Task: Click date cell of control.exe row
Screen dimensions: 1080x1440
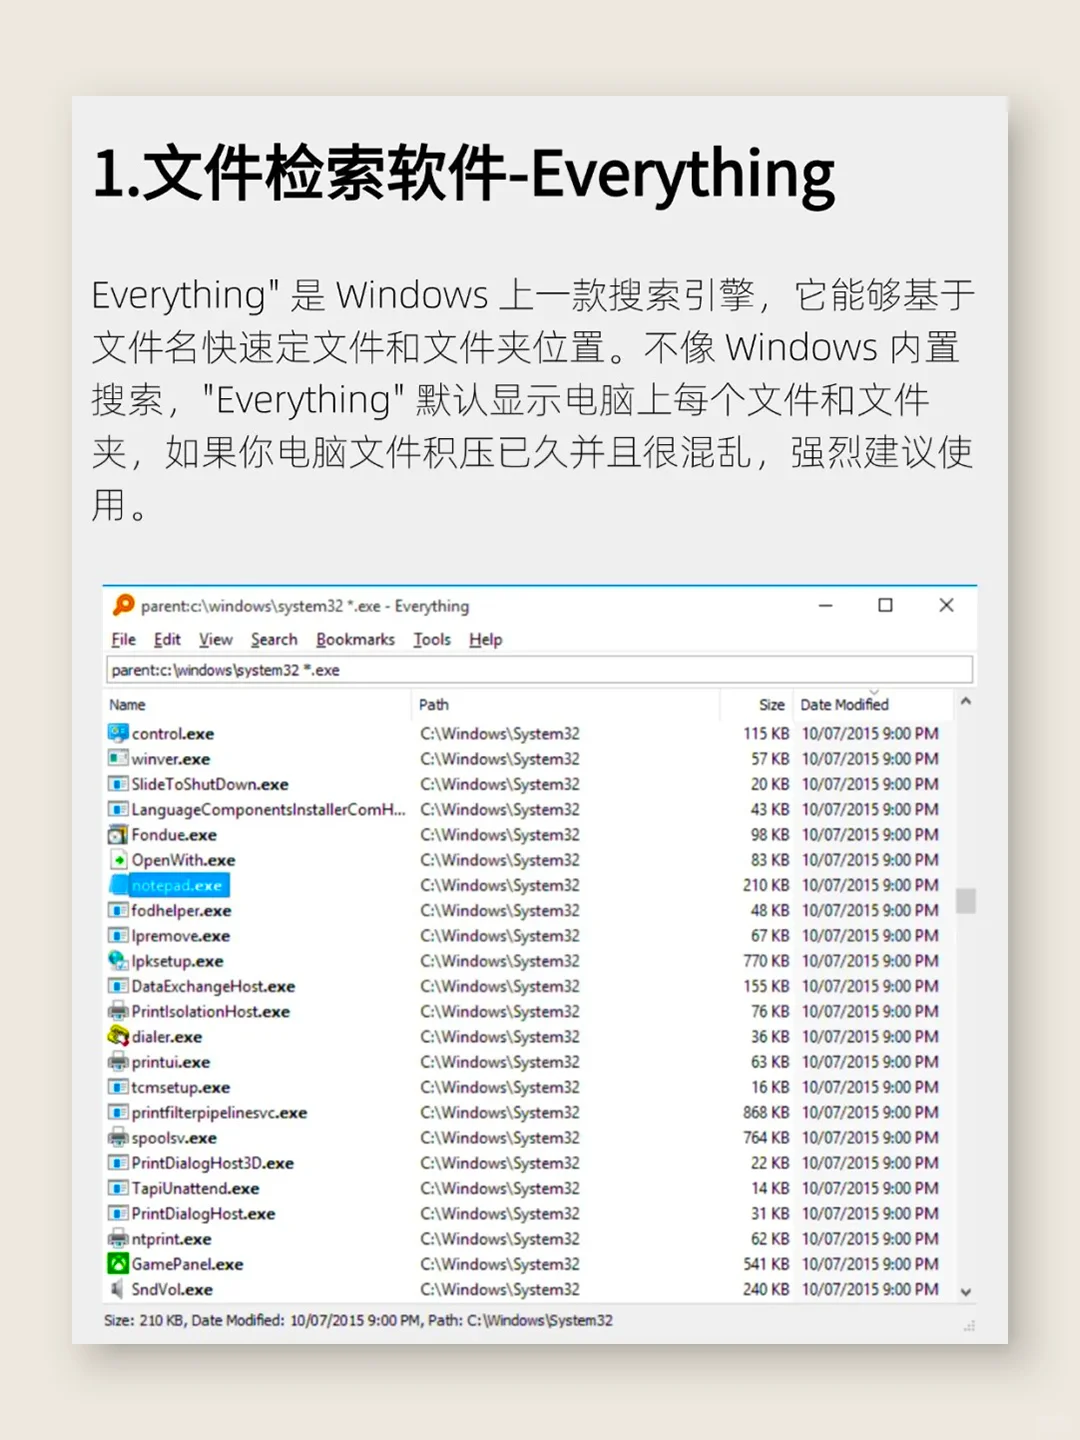Action: tap(870, 733)
